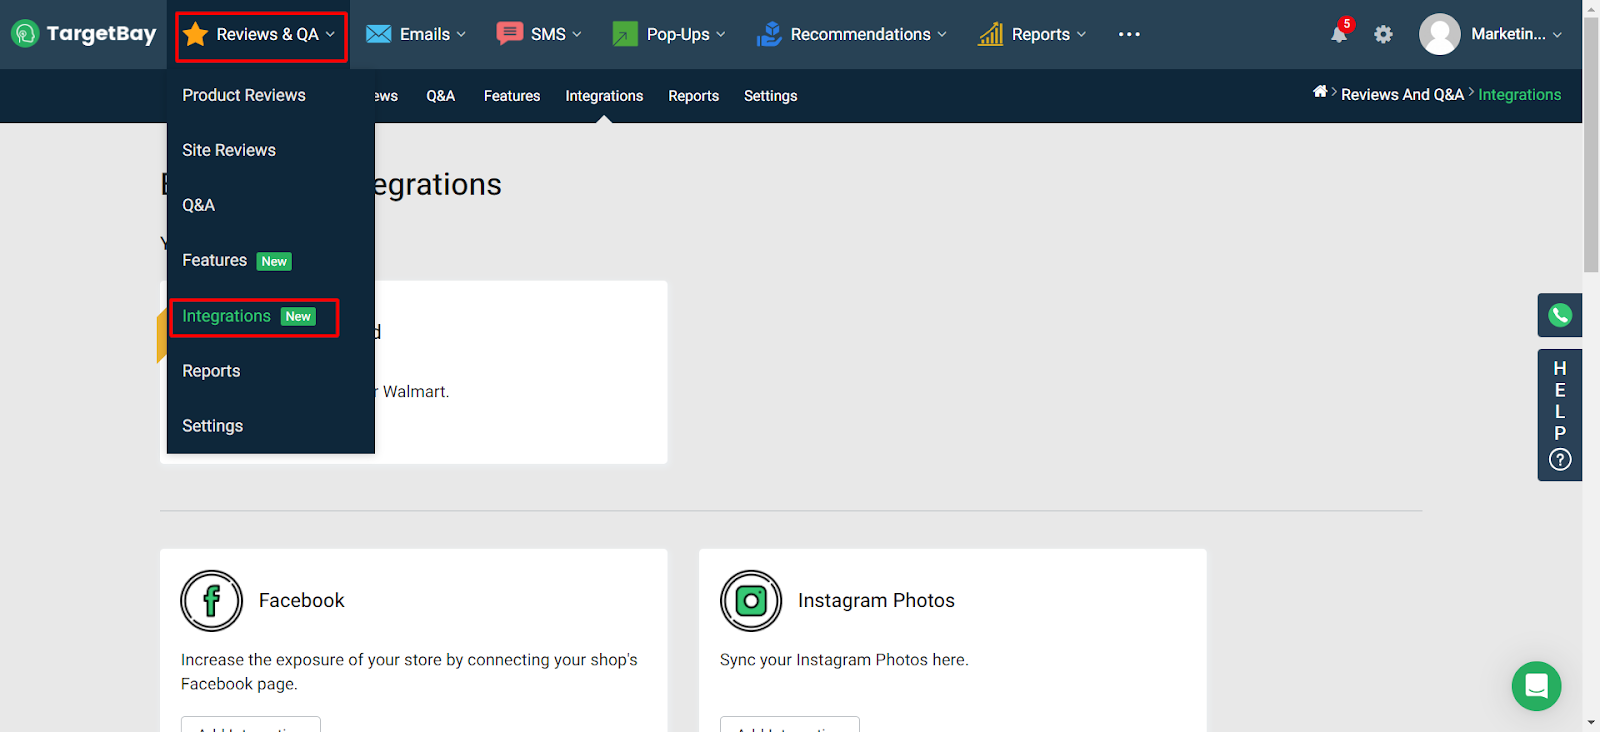Click the Instagram Photos card title
Image resolution: width=1600 pixels, height=732 pixels.
tap(876, 600)
